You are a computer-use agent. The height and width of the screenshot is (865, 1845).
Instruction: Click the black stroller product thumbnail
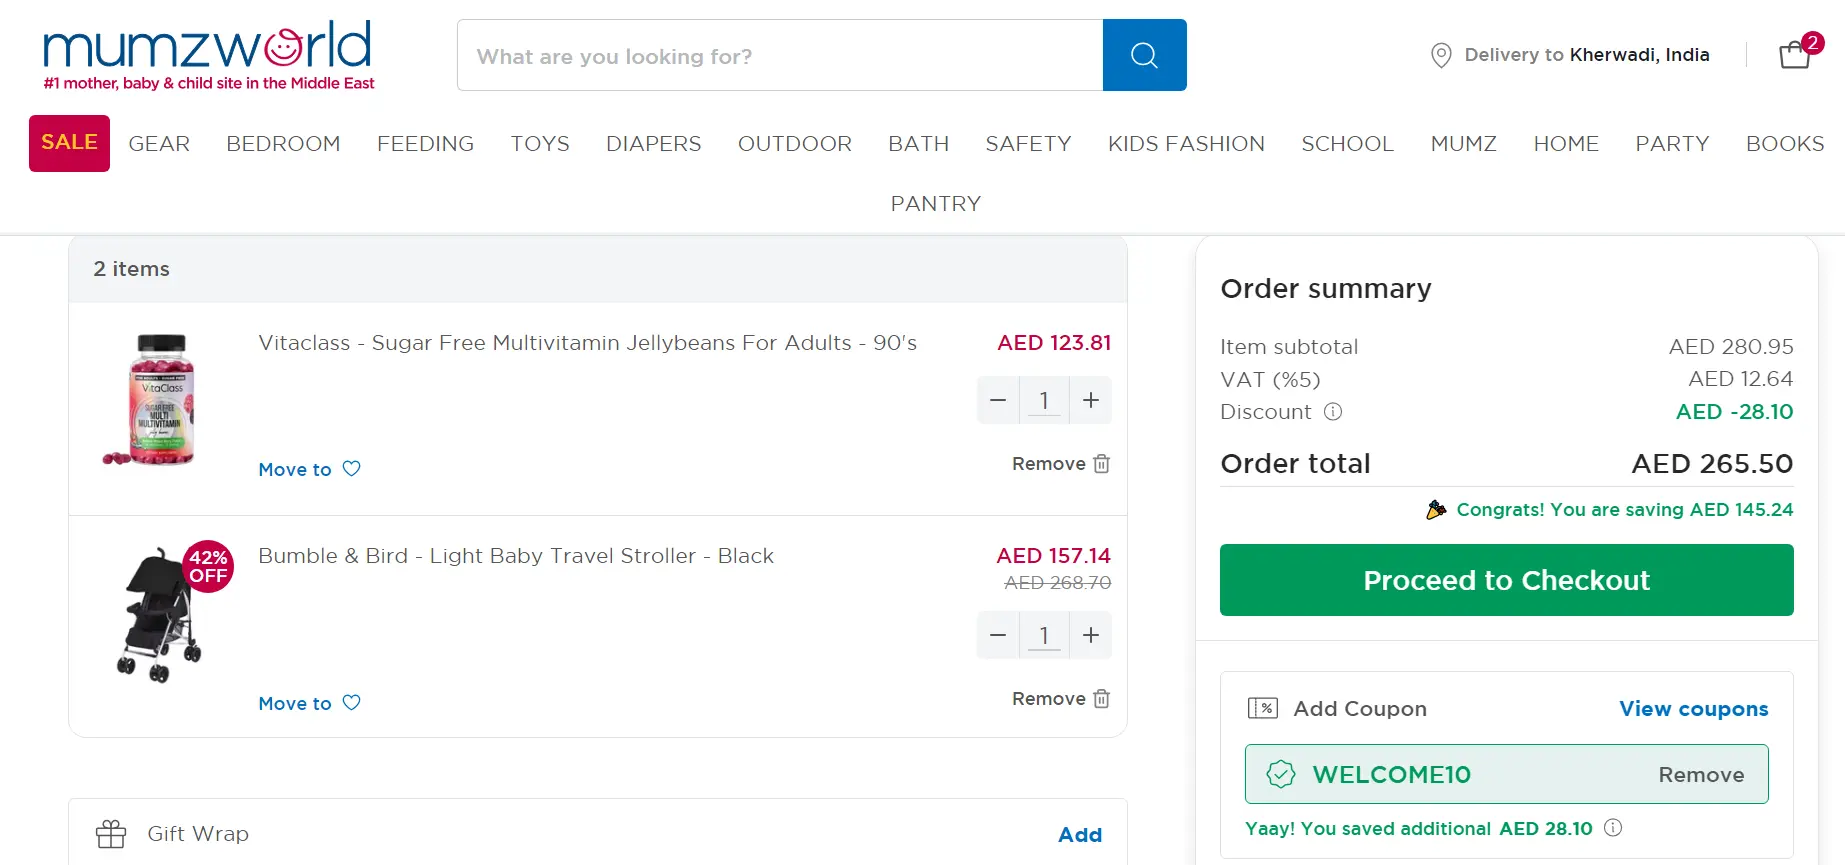pos(158,615)
